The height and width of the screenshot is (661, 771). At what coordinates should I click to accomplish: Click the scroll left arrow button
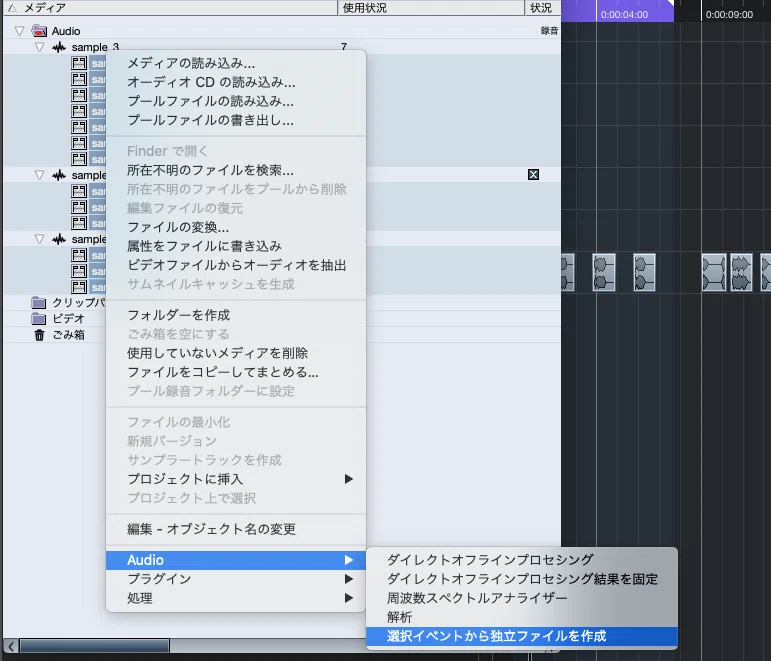pos(11,646)
